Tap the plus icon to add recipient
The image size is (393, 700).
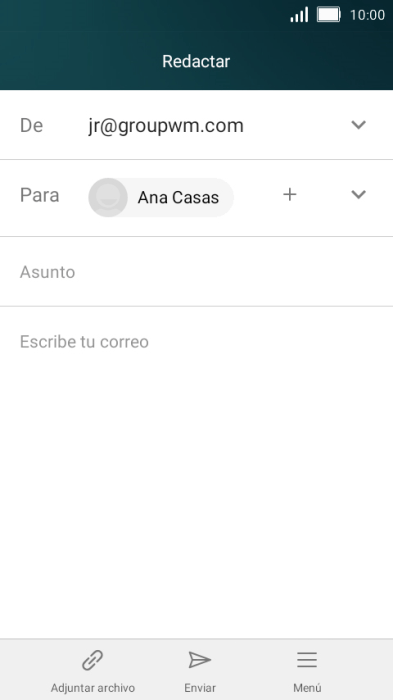click(x=290, y=195)
